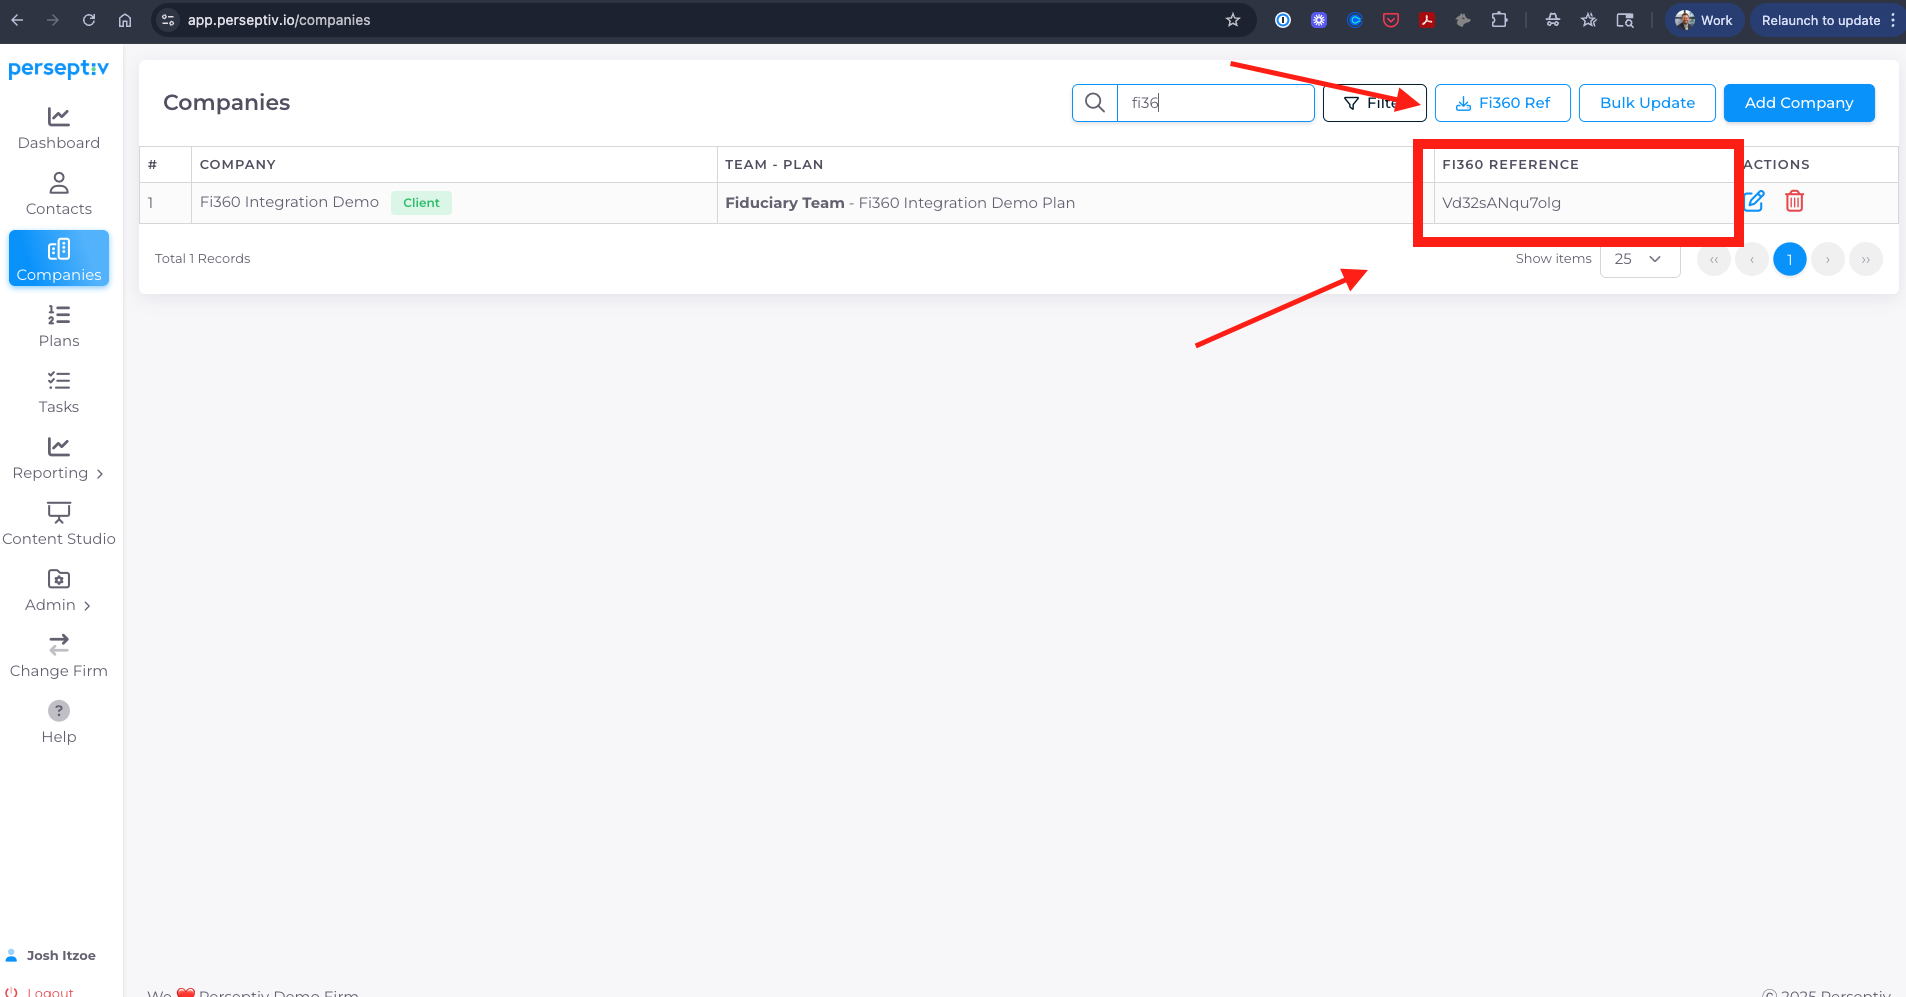Open the Filter button
Screen dimensions: 1906x997
tap(1375, 103)
